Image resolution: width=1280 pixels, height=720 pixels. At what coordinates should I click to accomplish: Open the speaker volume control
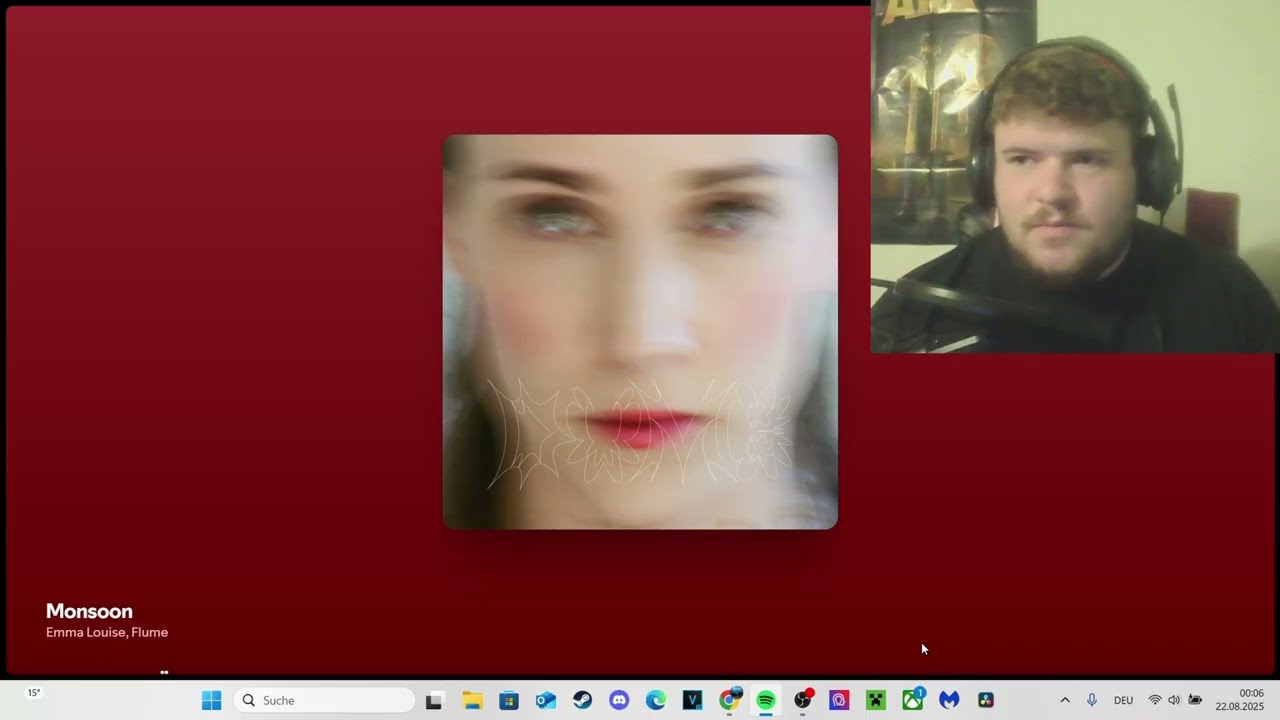coord(1174,700)
